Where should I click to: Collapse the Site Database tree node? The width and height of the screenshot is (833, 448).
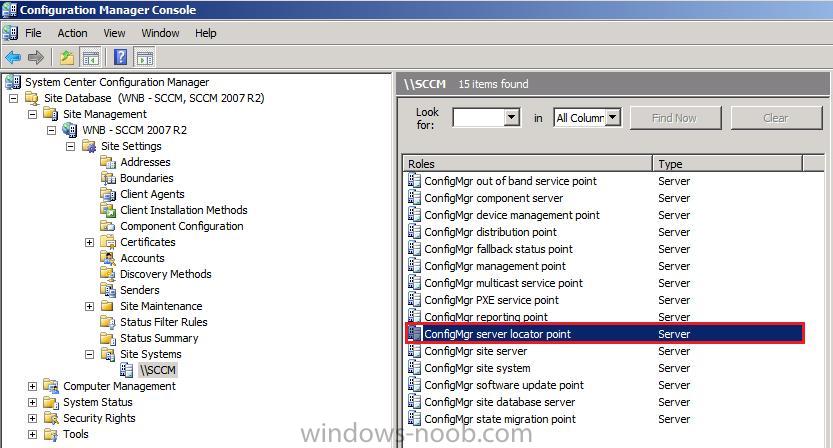pyautogui.click(x=13, y=98)
